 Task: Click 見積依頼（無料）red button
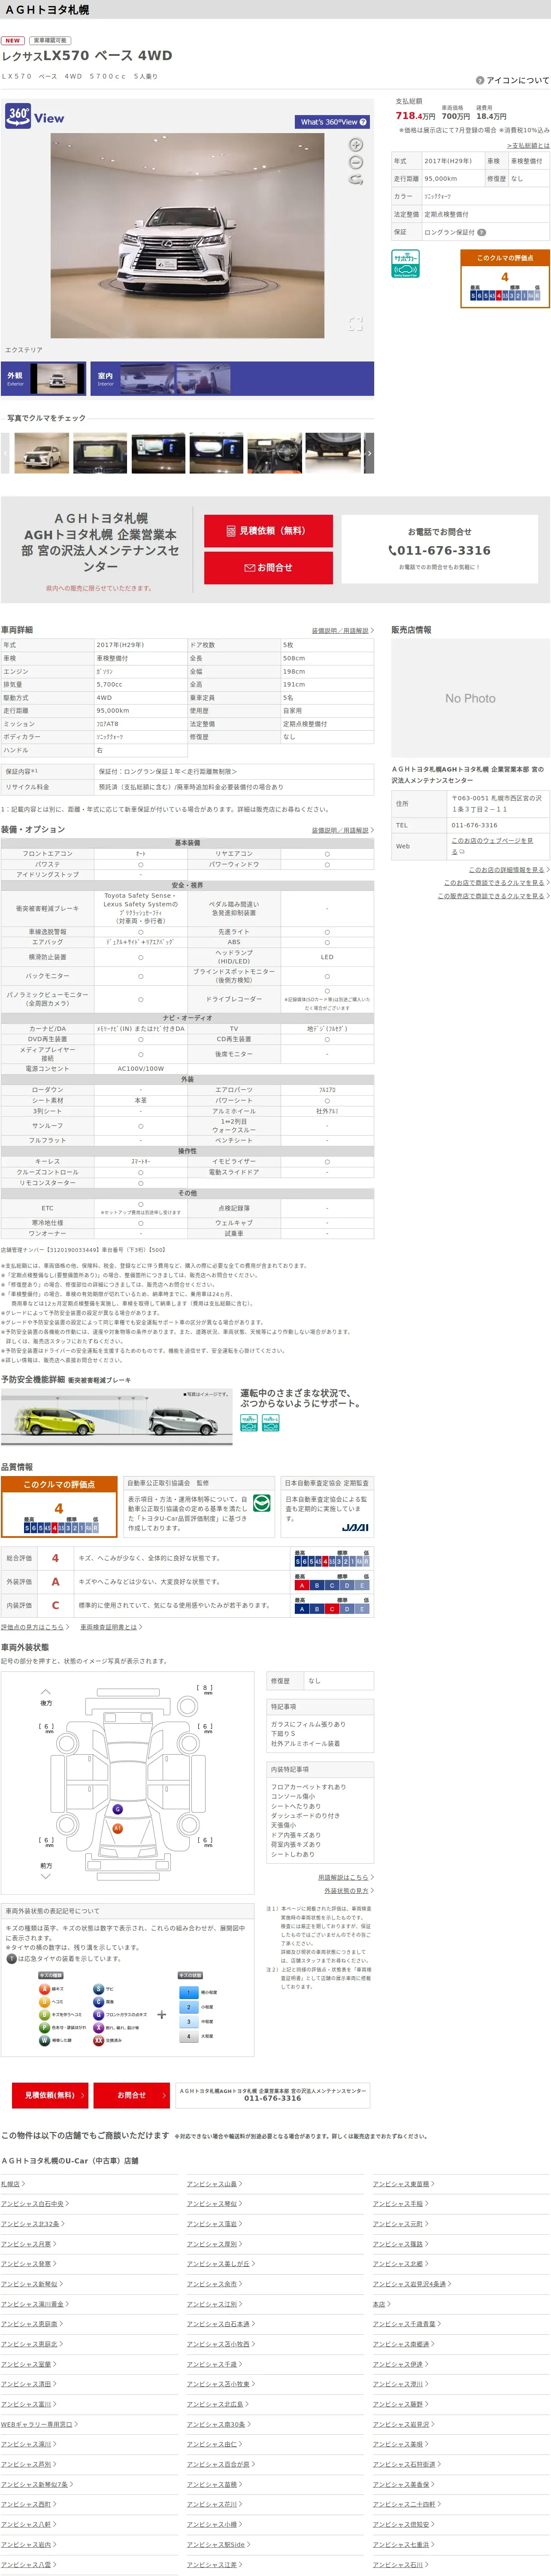click(268, 531)
